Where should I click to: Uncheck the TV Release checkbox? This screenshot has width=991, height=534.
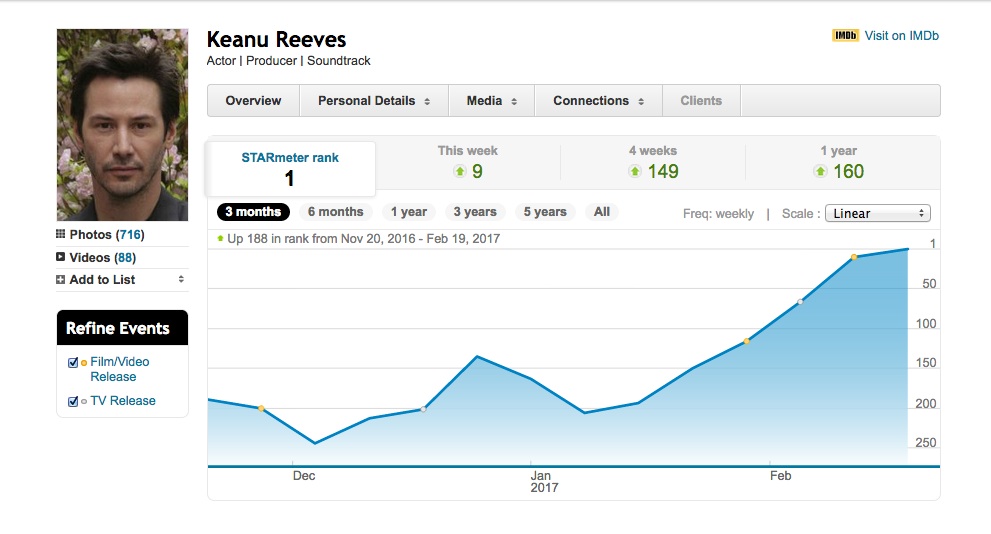click(x=73, y=401)
